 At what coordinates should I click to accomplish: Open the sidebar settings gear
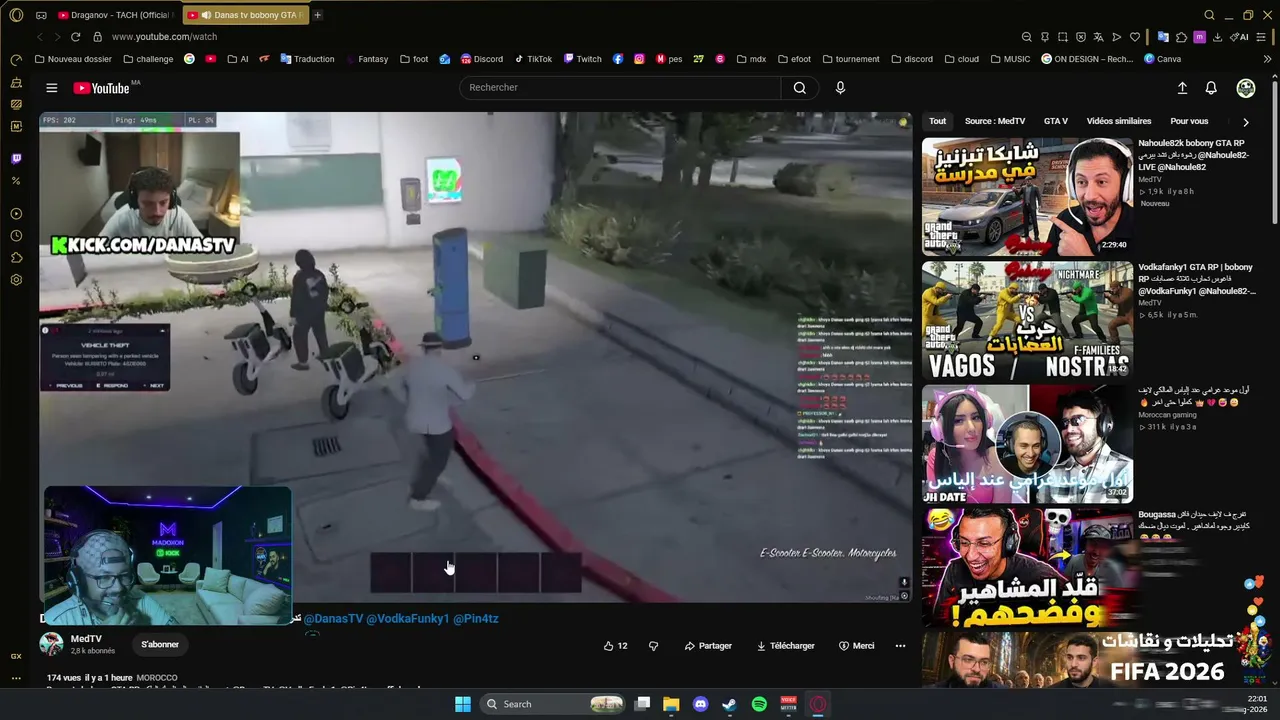pos(16,280)
